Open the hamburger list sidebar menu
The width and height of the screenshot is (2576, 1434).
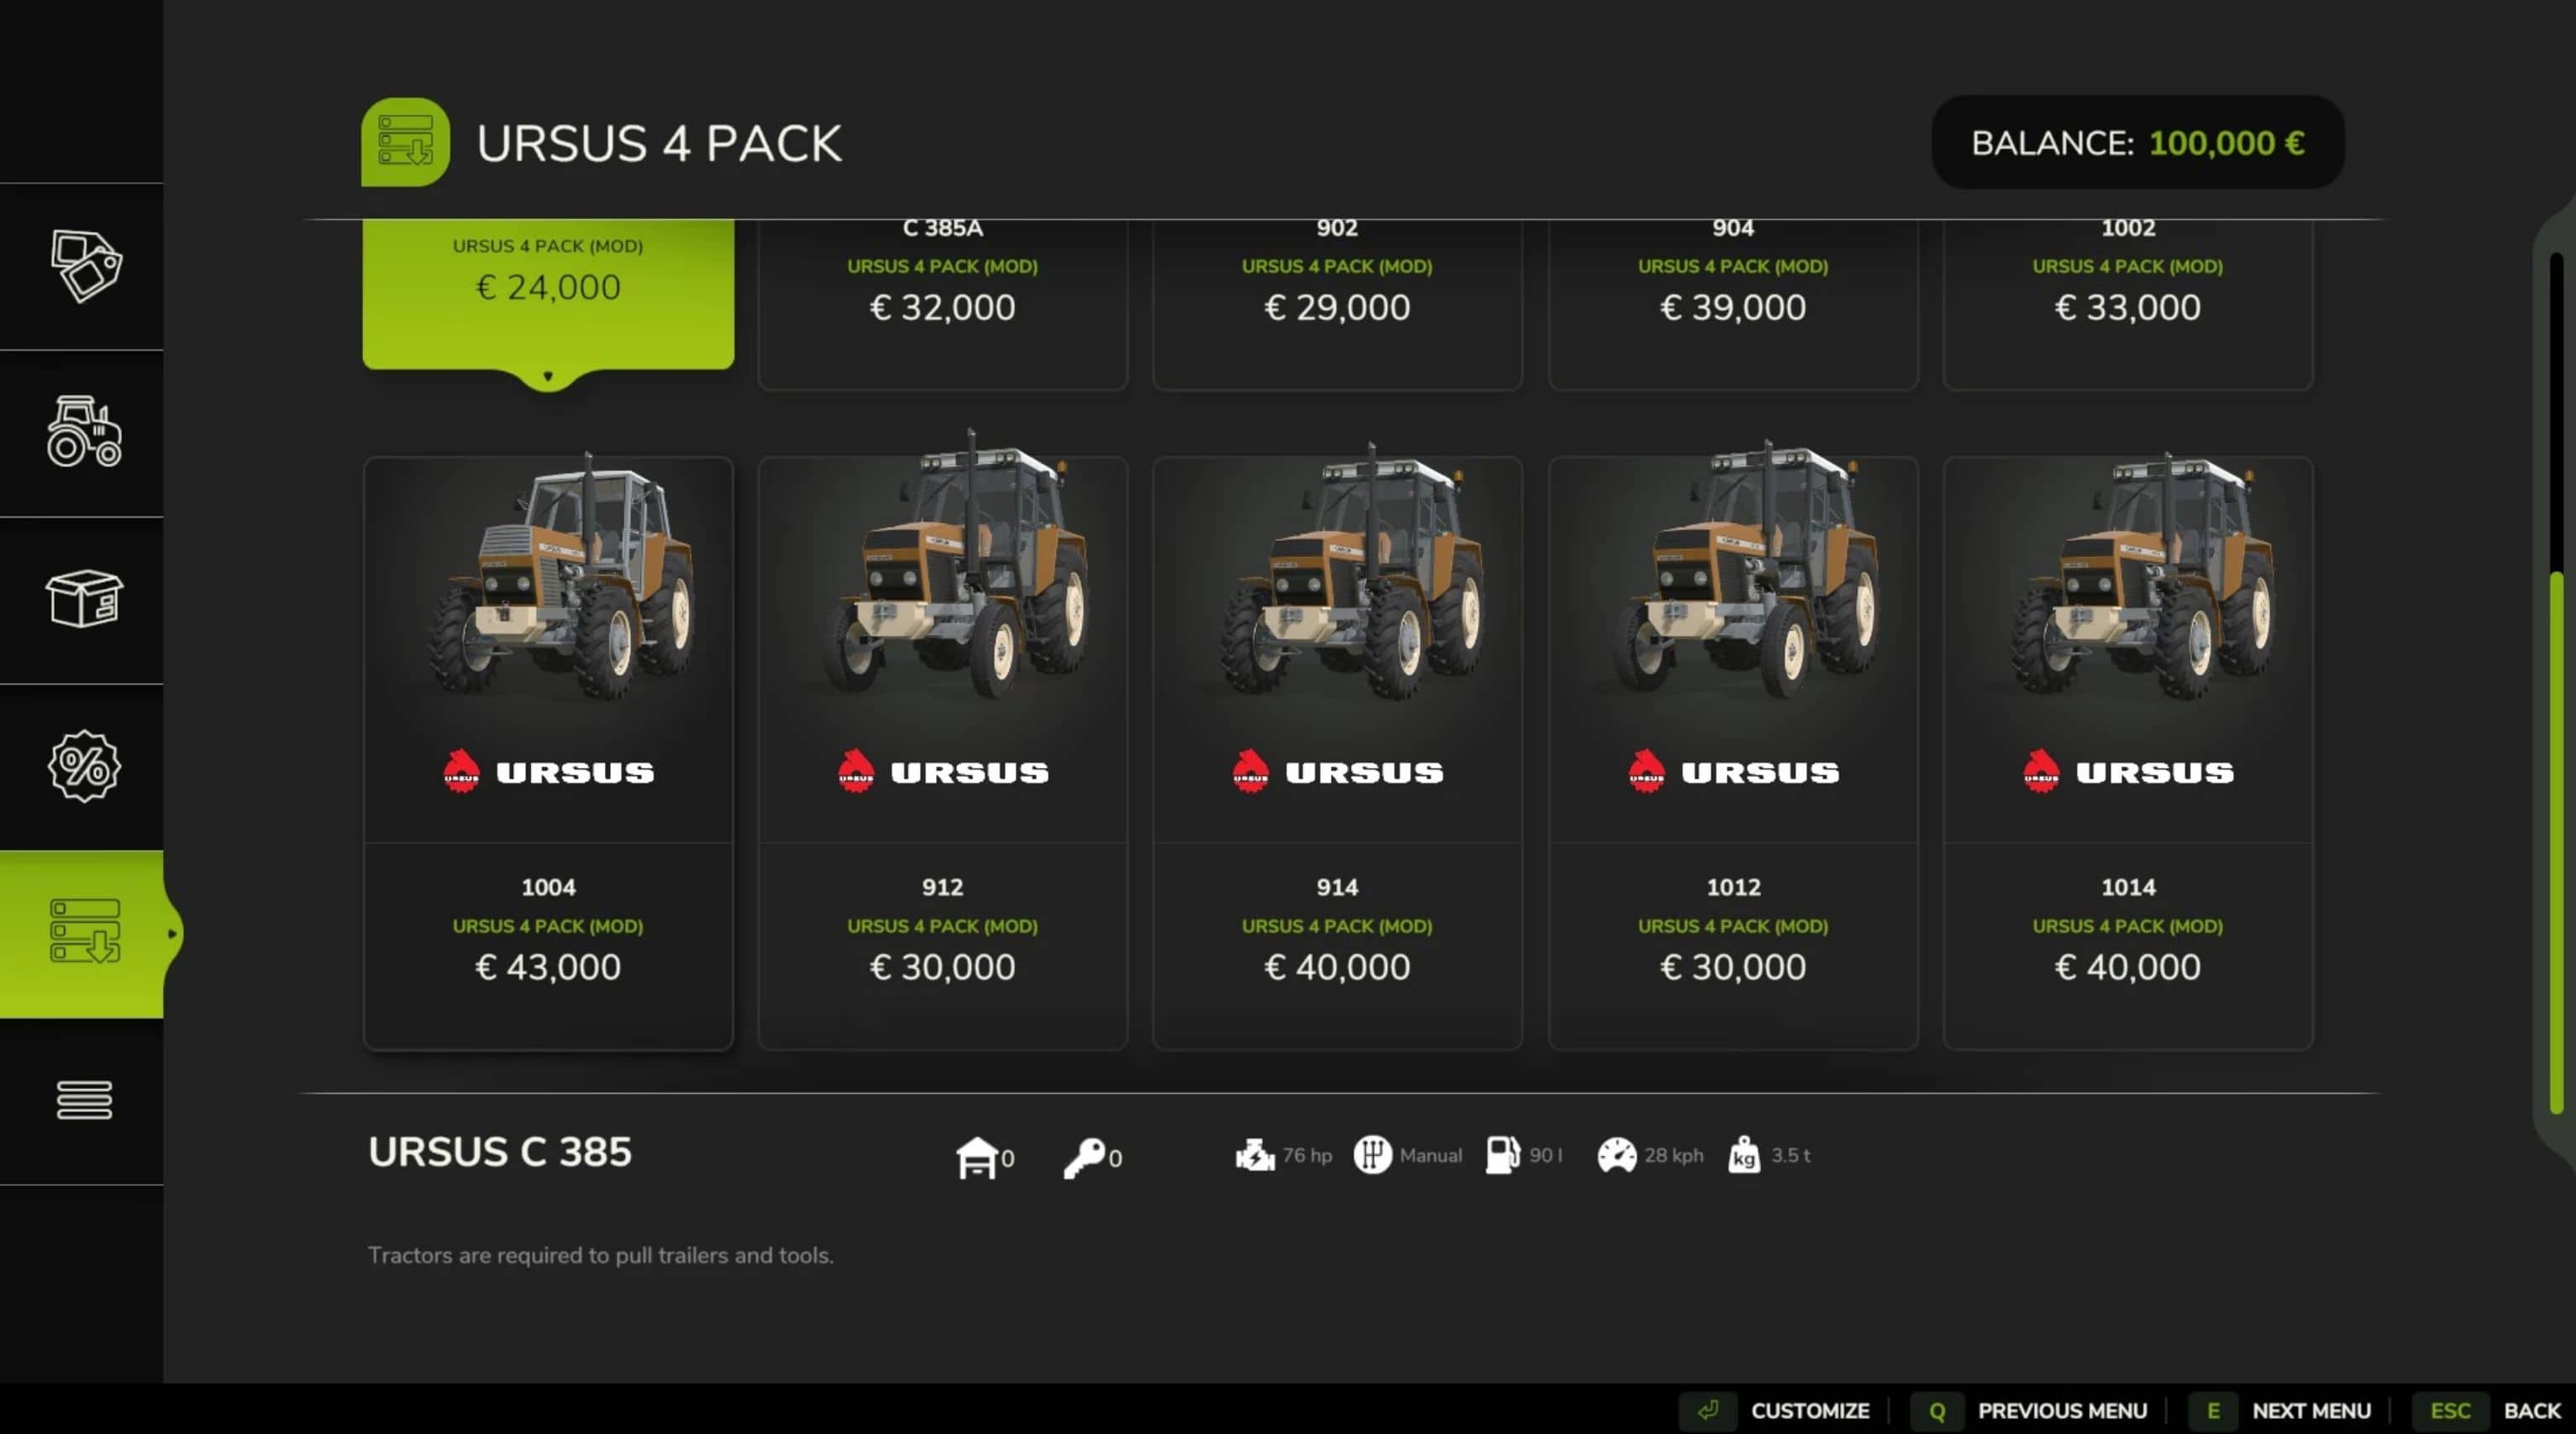tap(85, 1100)
